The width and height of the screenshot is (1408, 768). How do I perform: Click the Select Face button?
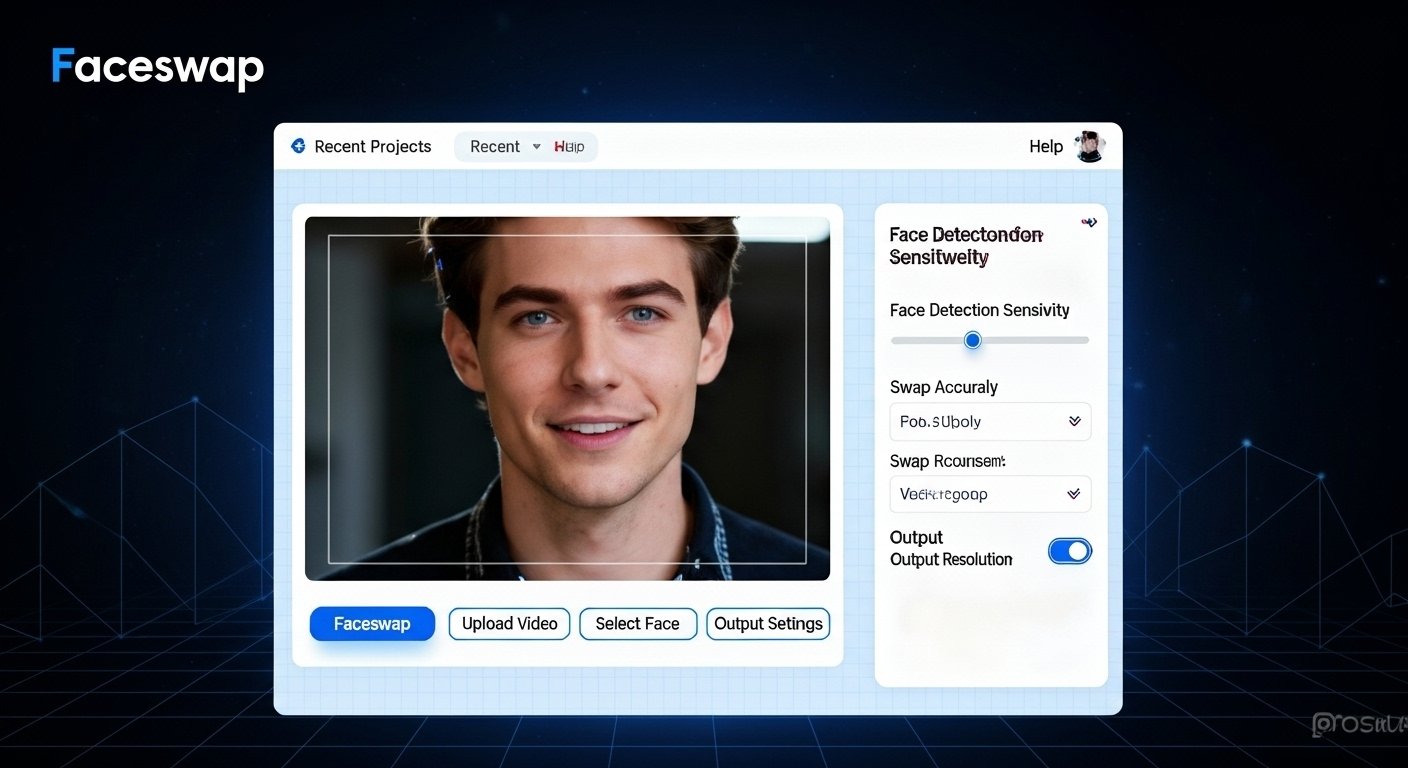637,623
